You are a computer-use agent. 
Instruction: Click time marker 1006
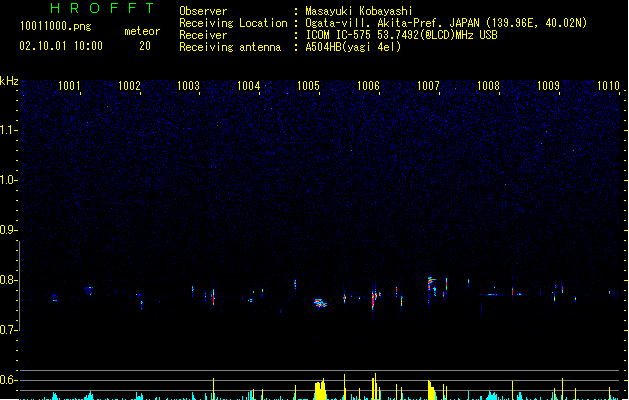point(368,86)
